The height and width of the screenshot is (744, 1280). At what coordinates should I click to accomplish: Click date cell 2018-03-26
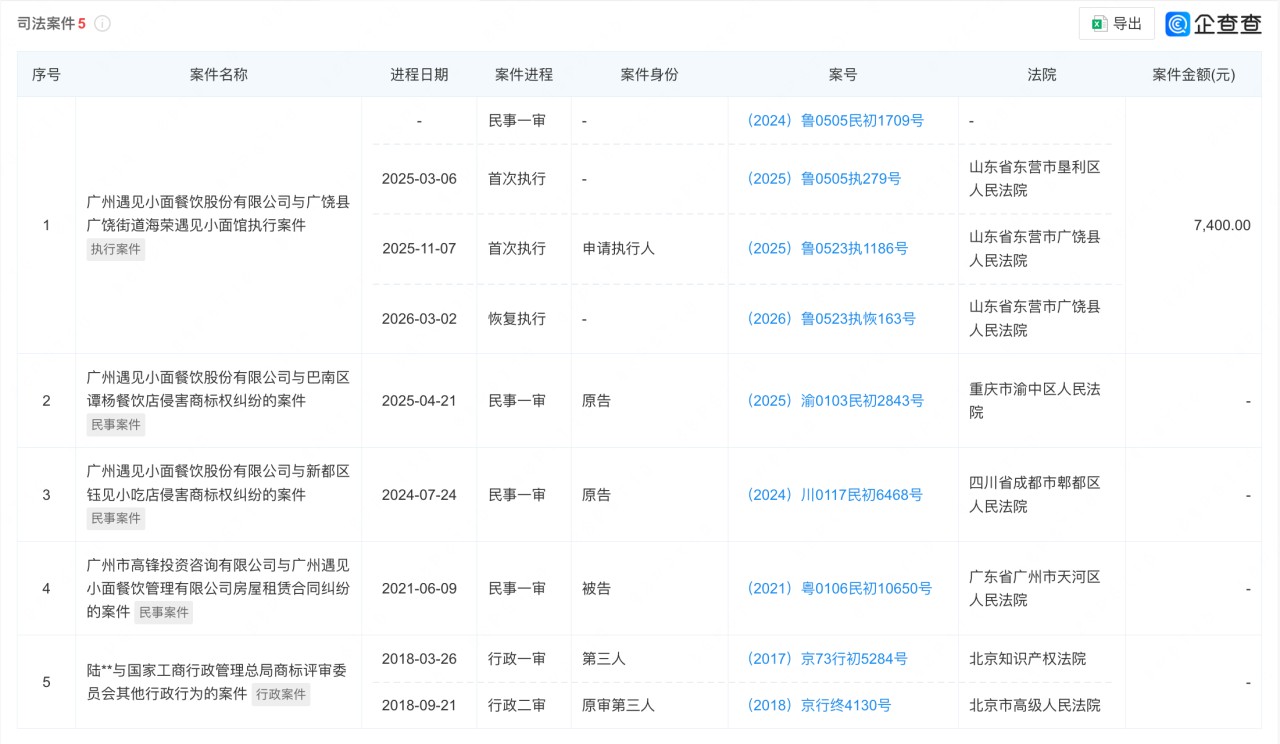tap(419, 658)
